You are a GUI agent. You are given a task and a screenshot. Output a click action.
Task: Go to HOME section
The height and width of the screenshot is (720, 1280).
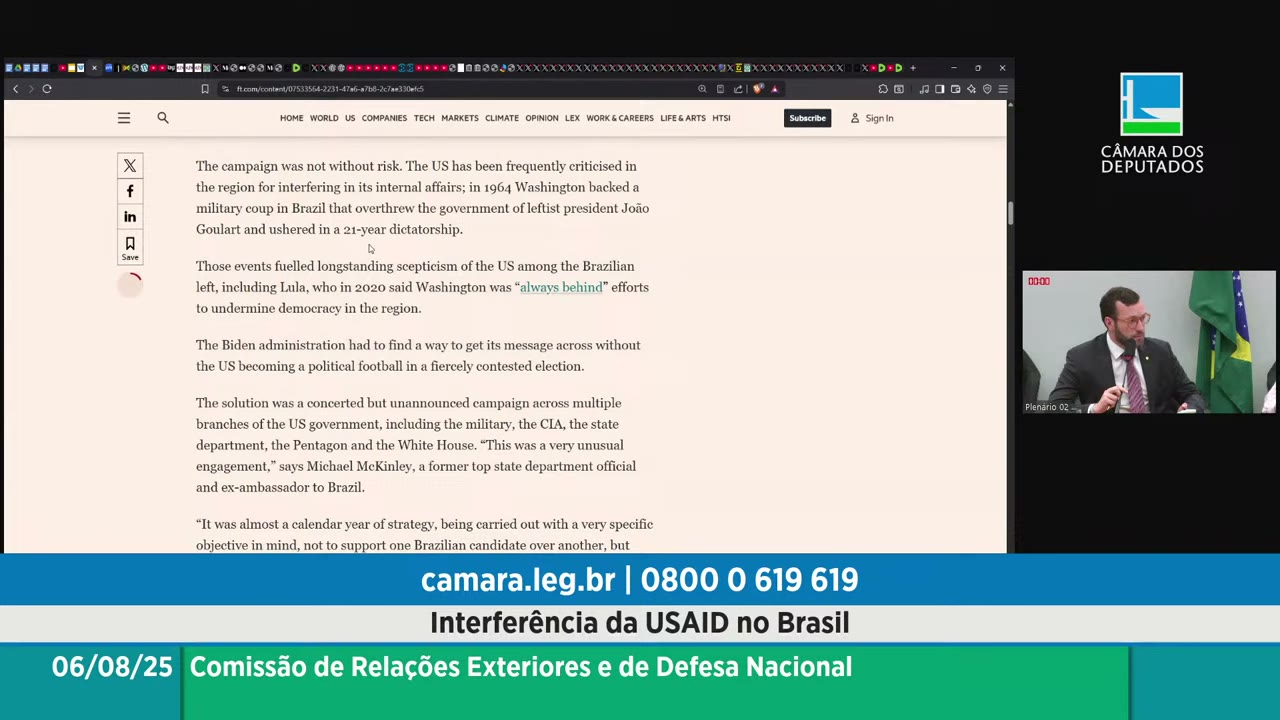click(291, 118)
